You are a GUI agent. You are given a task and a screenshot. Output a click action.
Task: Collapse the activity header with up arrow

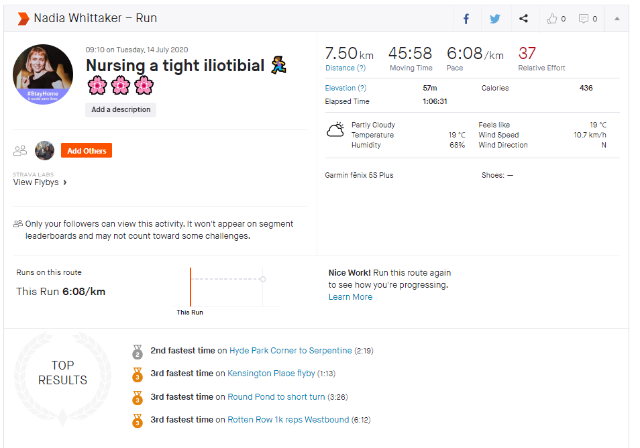pyautogui.click(x=617, y=18)
